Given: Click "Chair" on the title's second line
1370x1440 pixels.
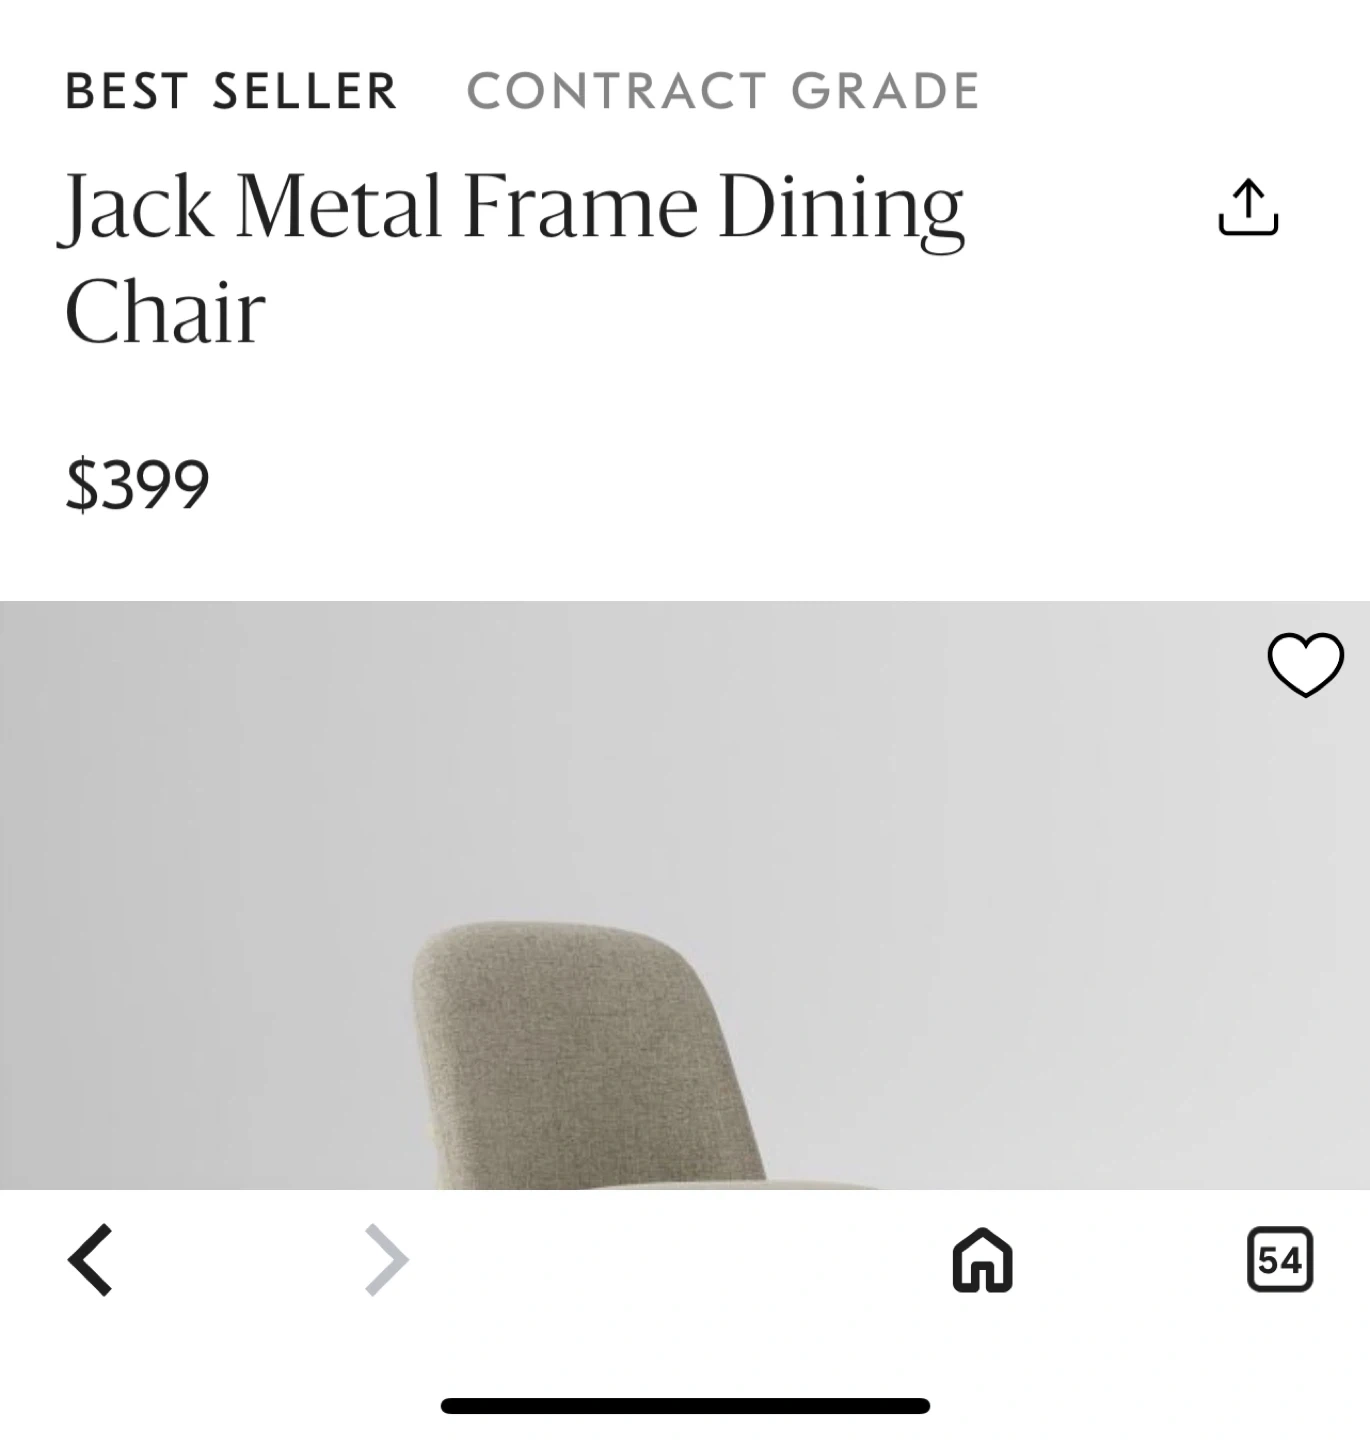Looking at the screenshot, I should pyautogui.click(x=165, y=312).
